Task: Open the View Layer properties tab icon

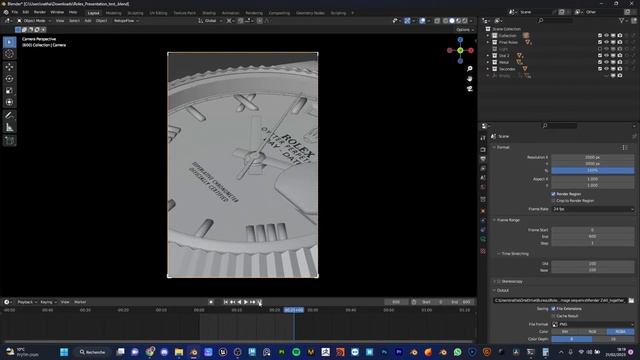Action: (483, 168)
